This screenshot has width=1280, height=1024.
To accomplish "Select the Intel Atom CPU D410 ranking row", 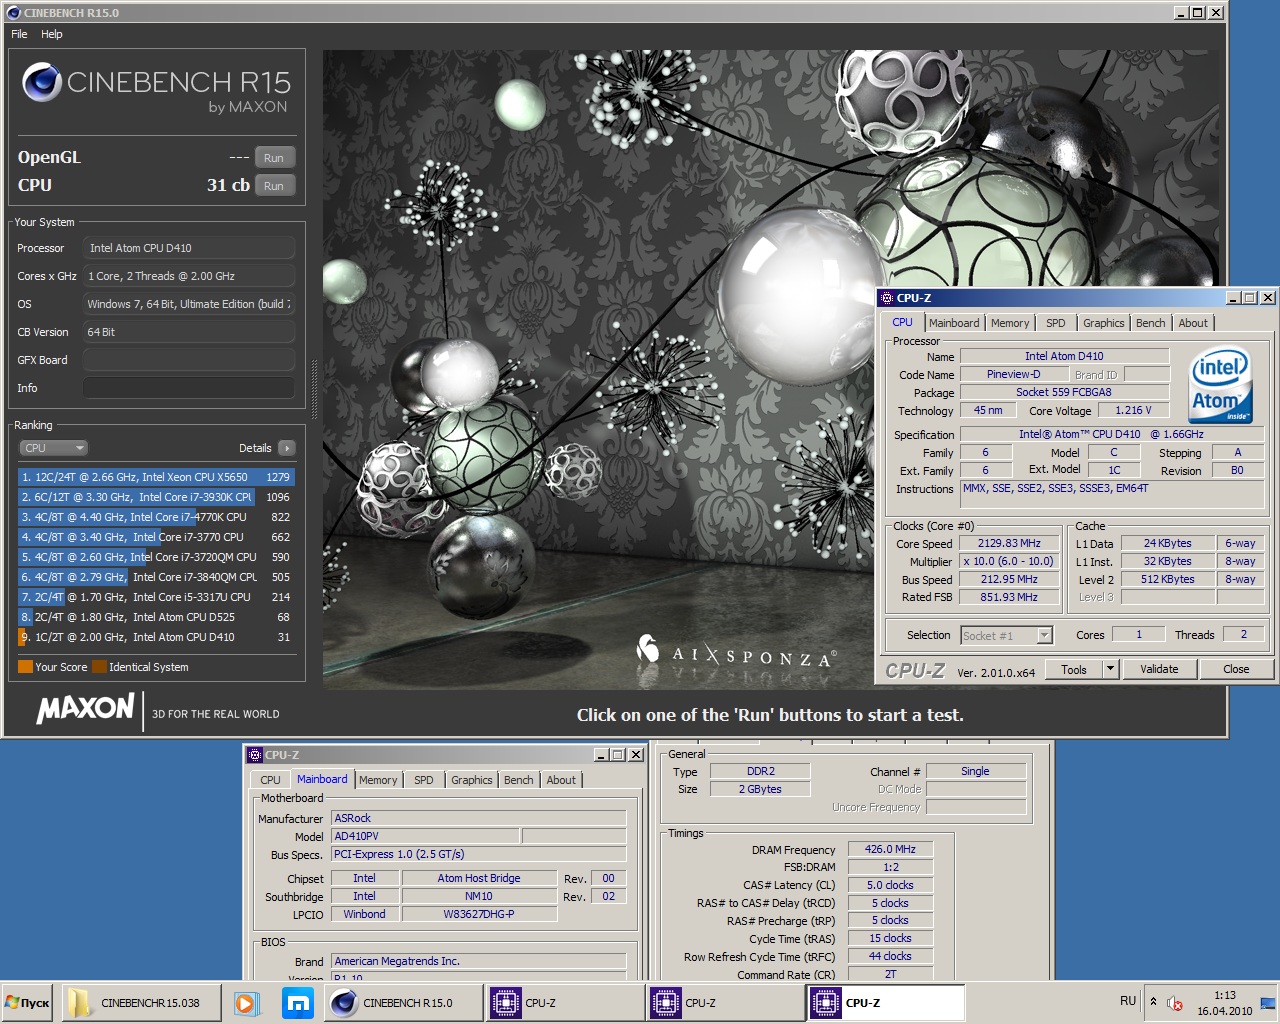I will 155,637.
